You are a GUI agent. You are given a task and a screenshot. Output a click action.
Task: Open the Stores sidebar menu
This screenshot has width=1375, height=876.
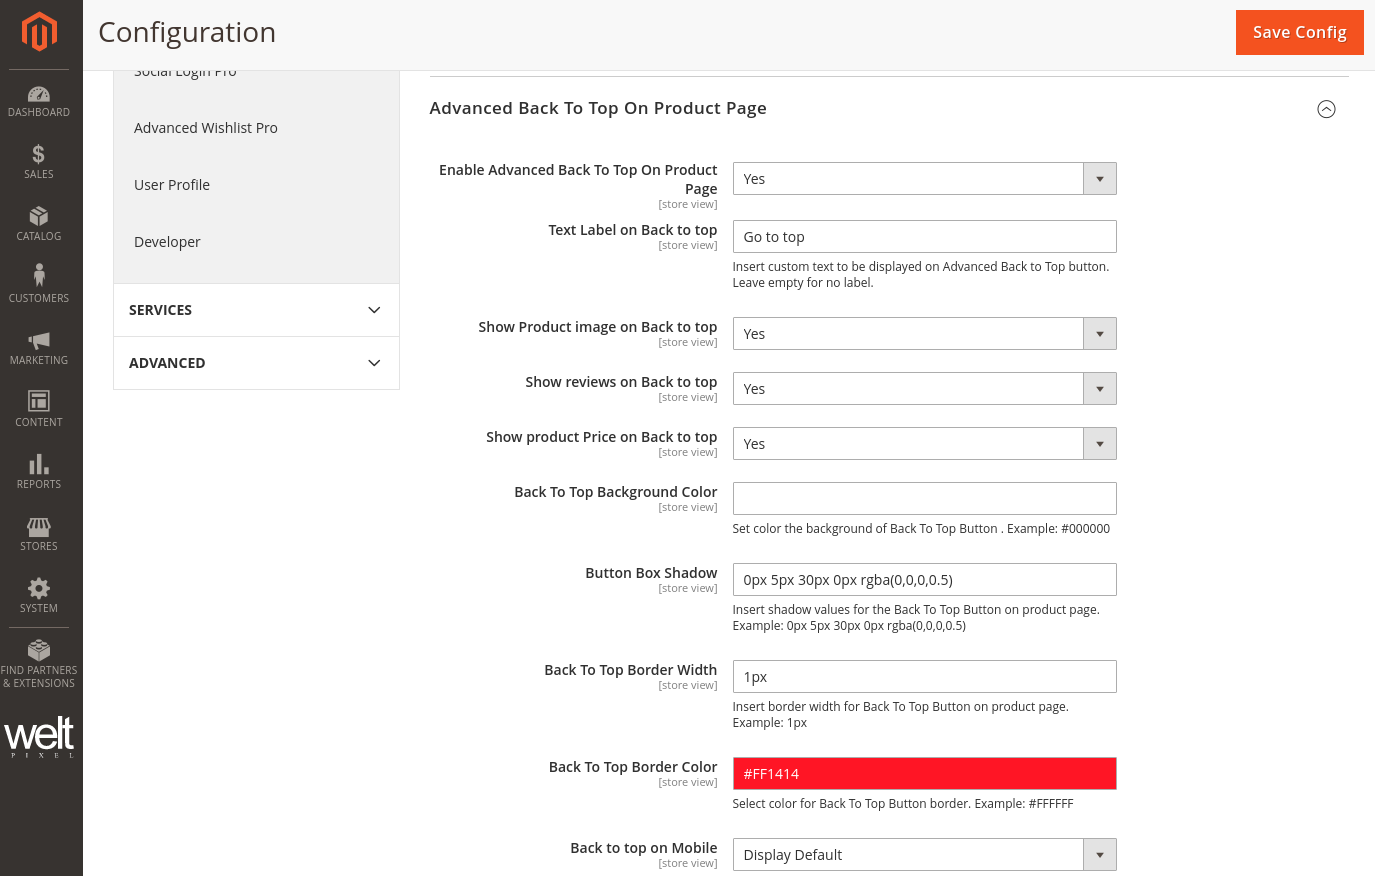click(x=39, y=534)
